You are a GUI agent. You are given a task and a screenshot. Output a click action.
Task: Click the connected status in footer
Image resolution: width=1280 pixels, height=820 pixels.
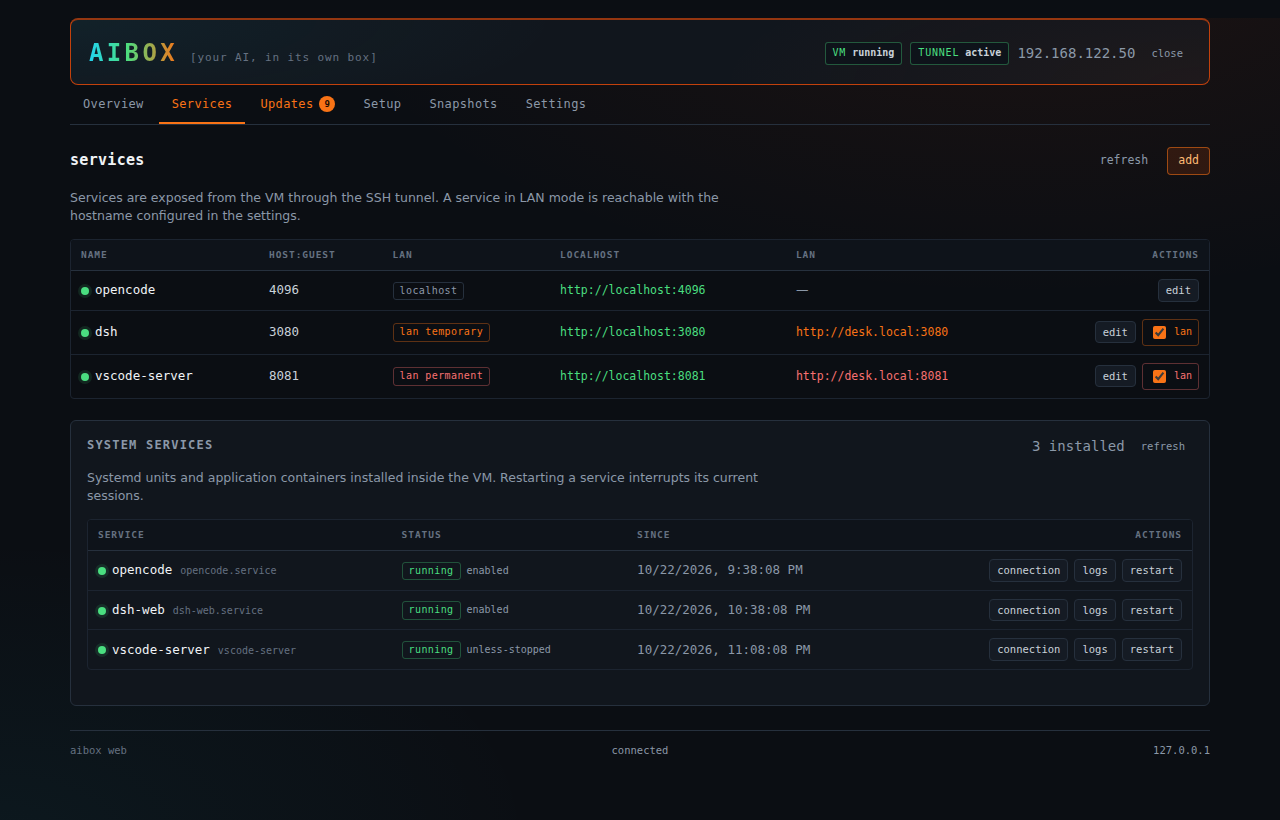click(x=640, y=750)
